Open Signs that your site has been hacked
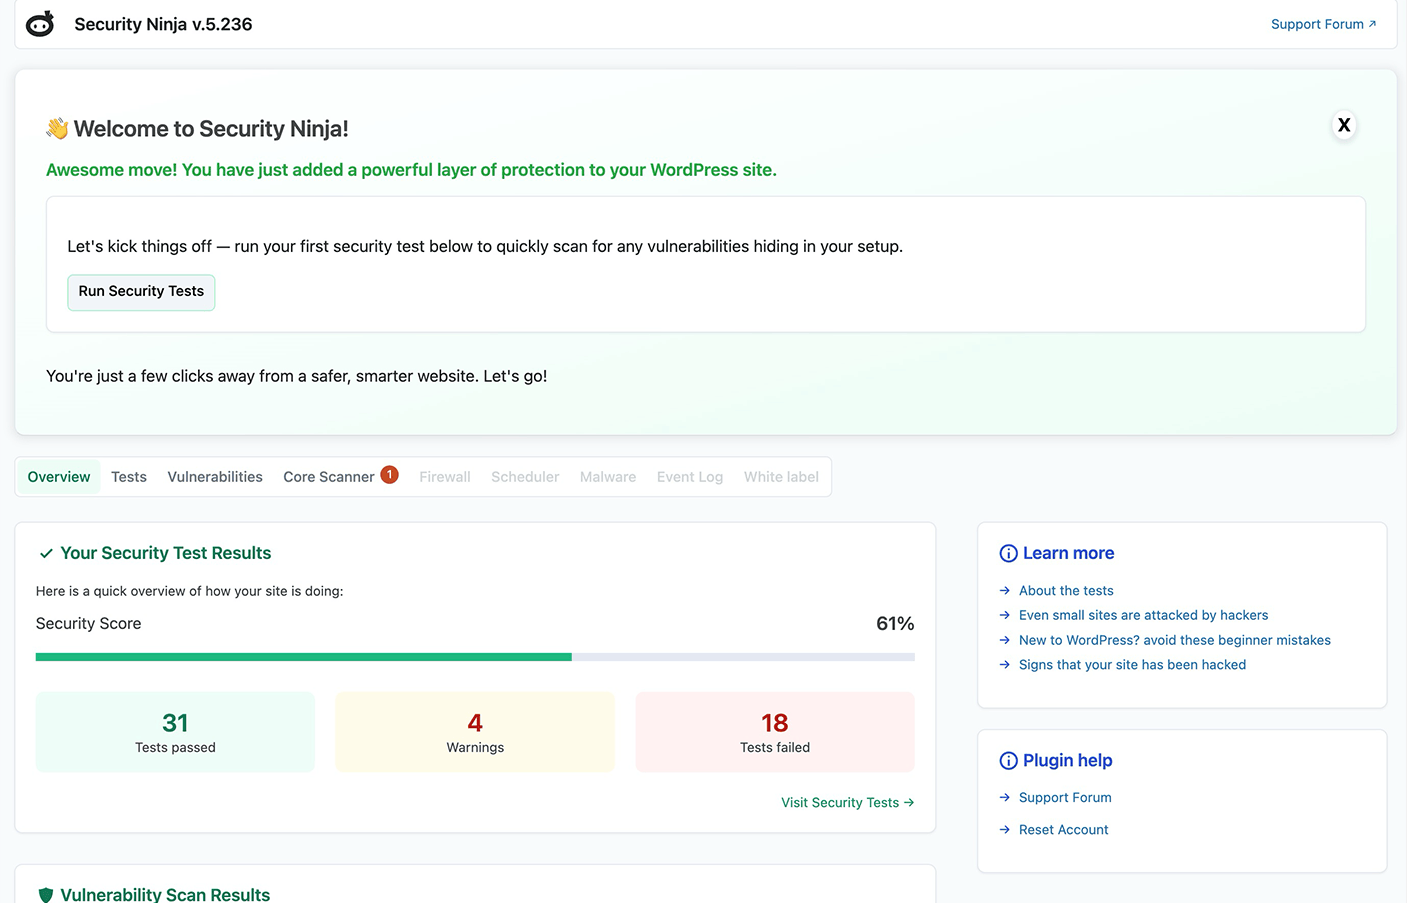1407x903 pixels. click(1132, 664)
